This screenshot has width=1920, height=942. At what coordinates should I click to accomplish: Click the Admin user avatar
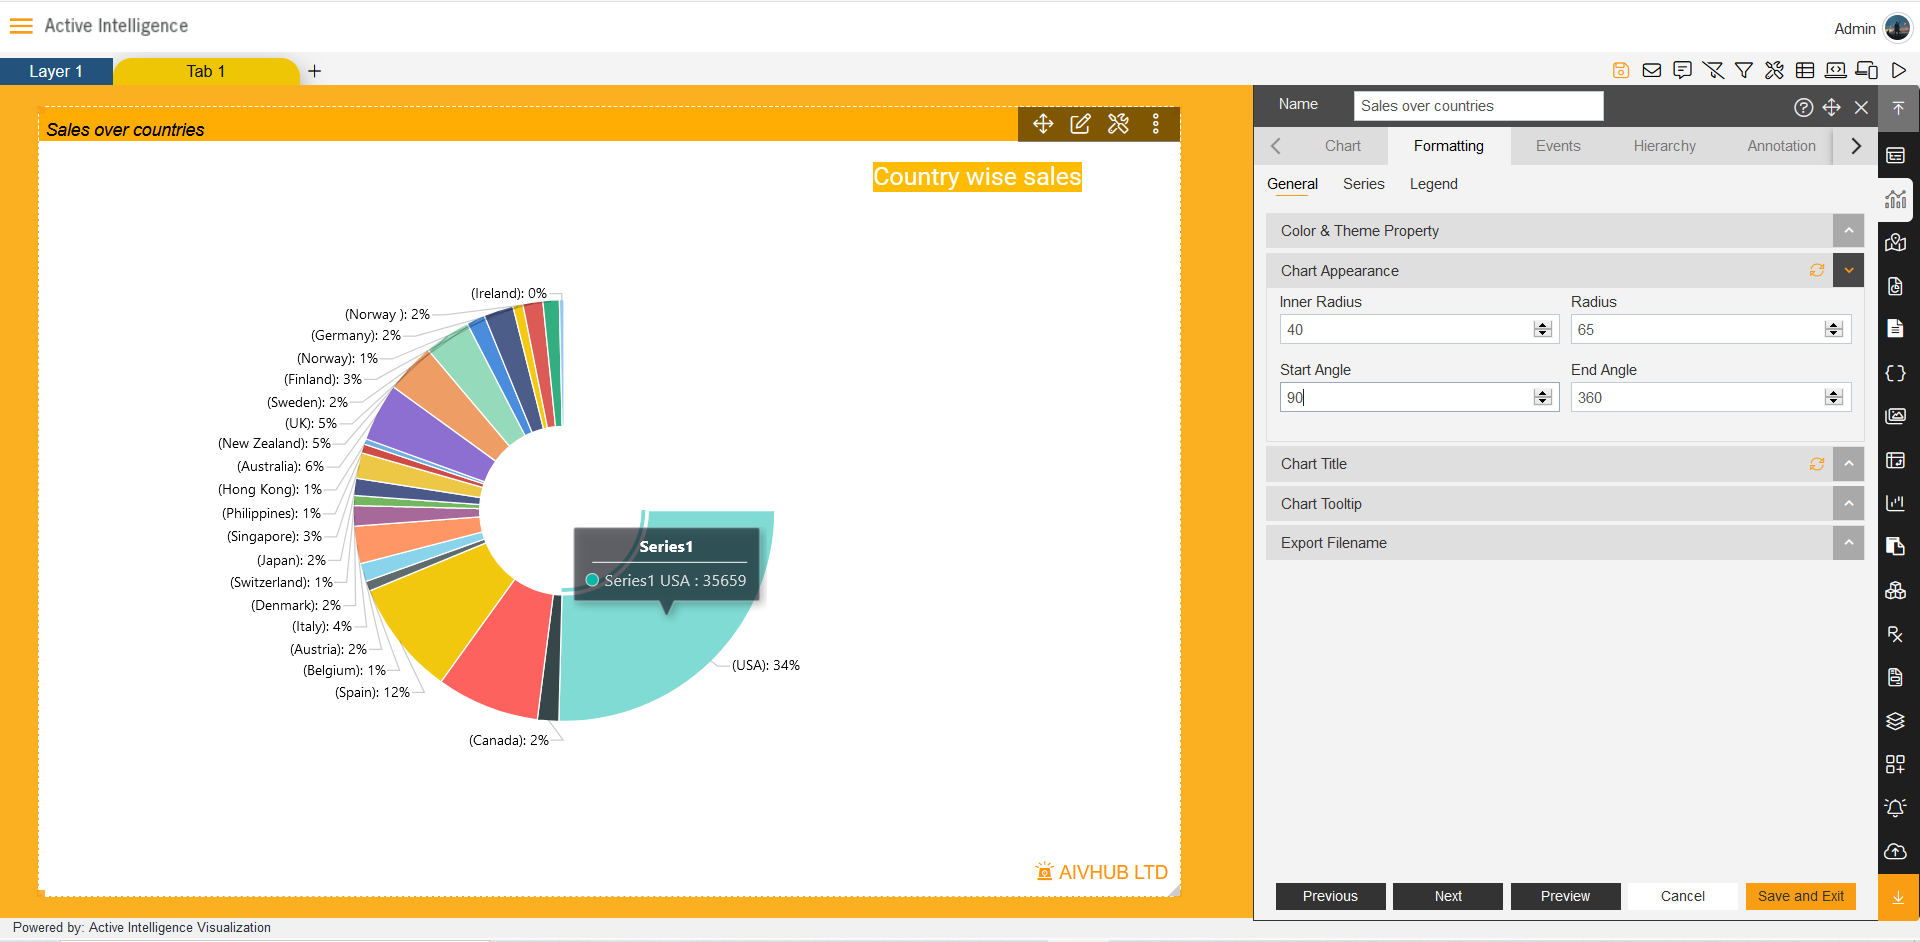click(x=1897, y=28)
